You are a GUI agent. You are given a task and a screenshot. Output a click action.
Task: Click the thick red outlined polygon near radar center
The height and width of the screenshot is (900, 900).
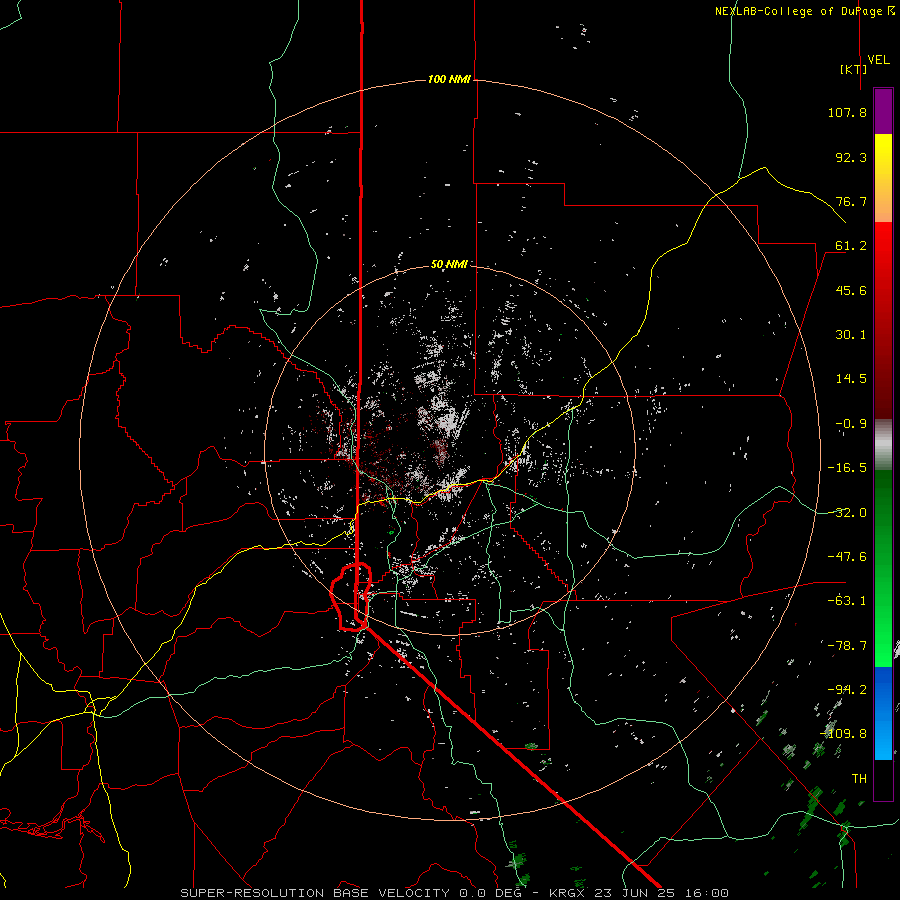(351, 597)
